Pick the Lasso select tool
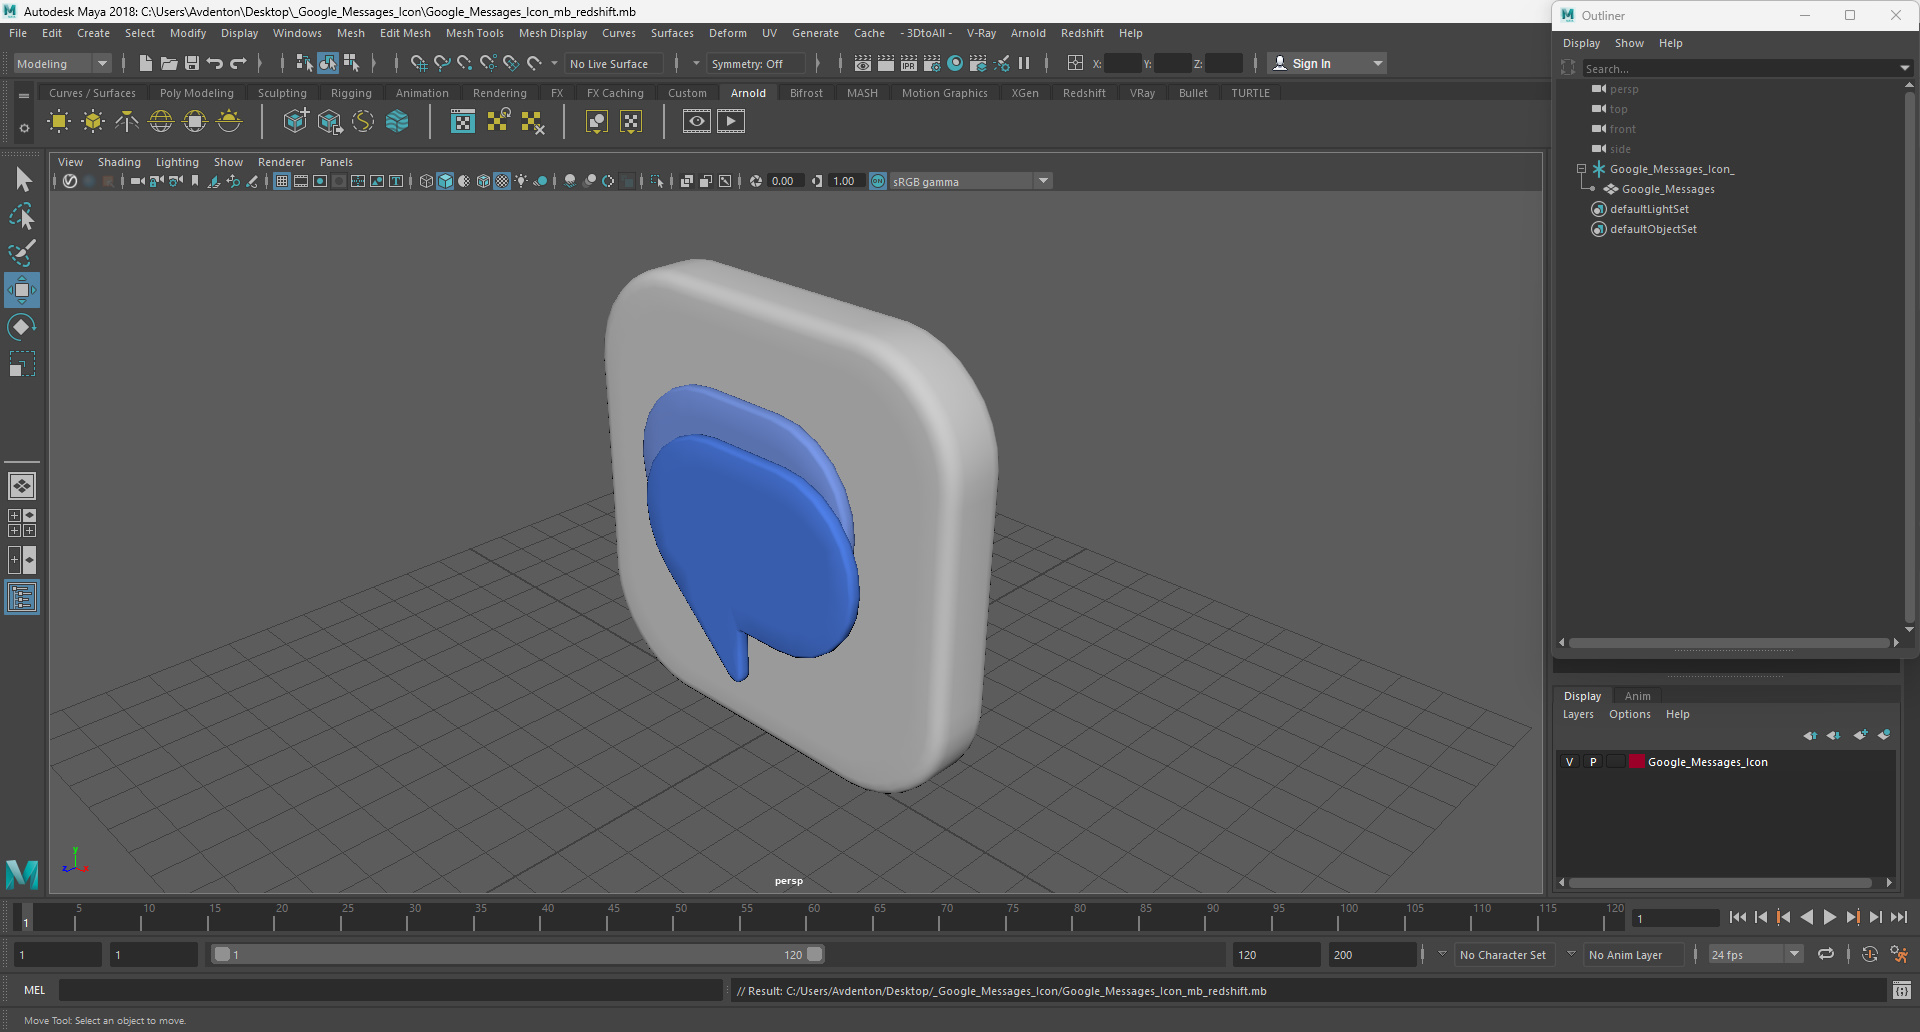Viewport: 1920px width, 1032px height. pos(22,217)
